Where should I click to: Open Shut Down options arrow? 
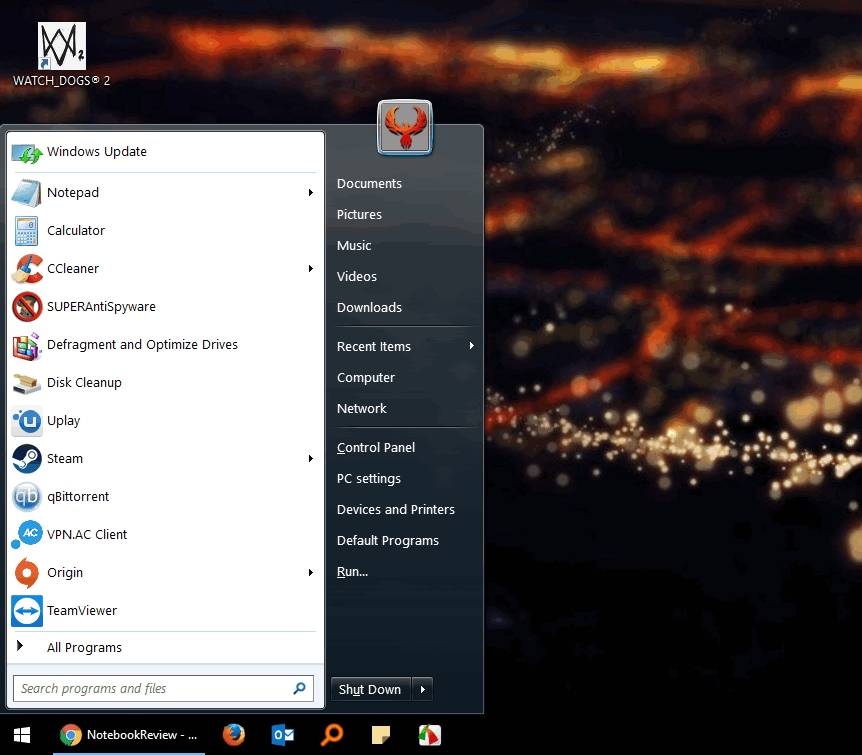[x=422, y=690]
